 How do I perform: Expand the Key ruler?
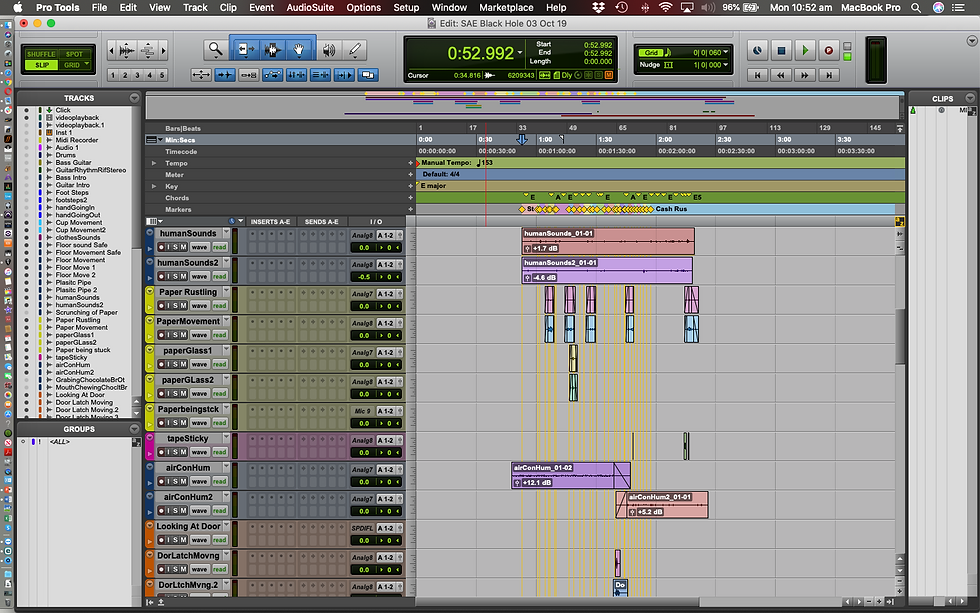(154, 186)
